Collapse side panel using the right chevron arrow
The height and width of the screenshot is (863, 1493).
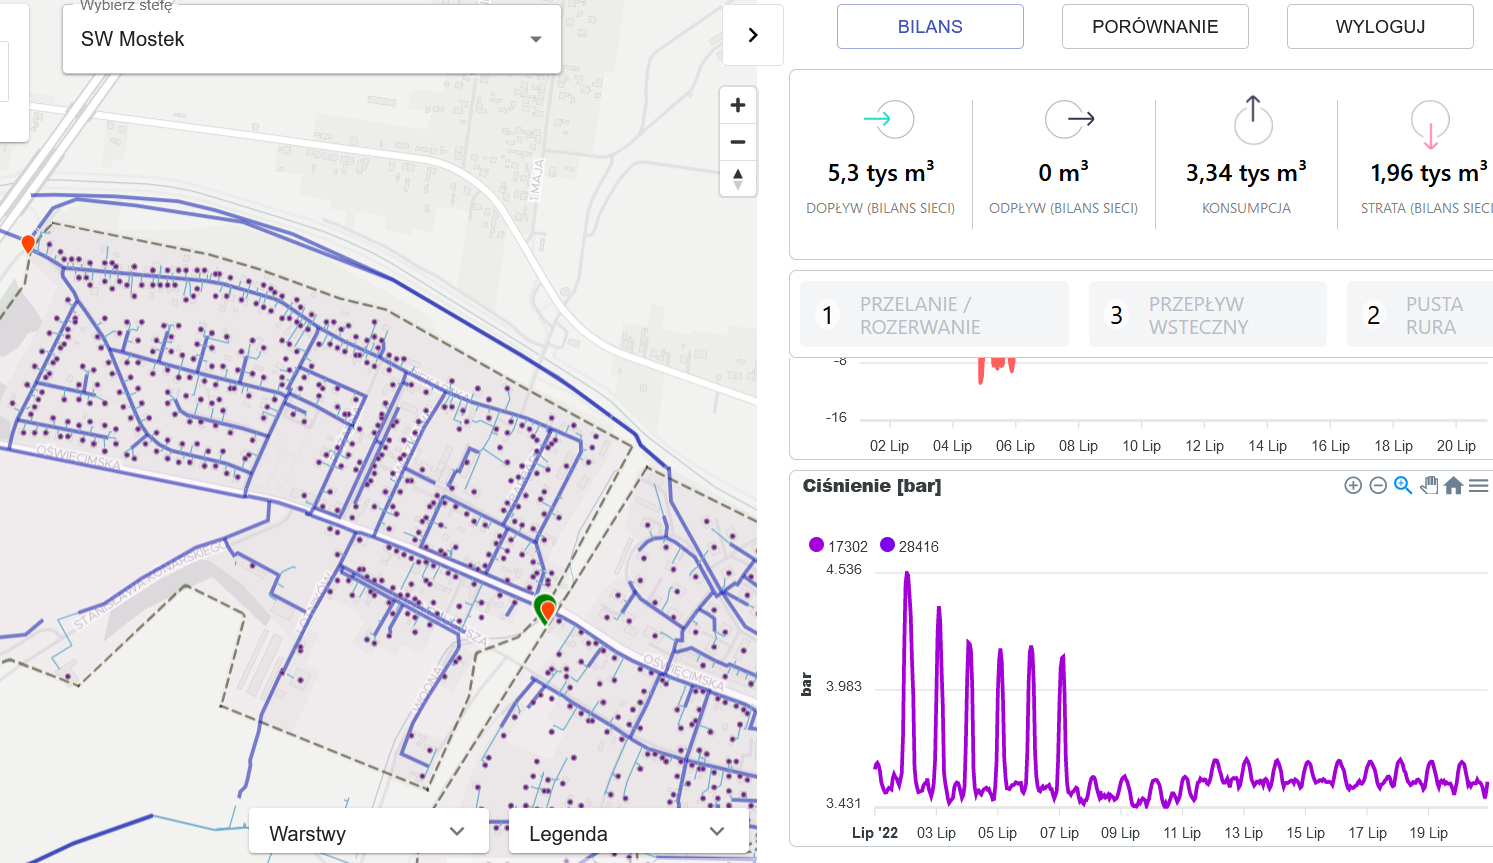click(753, 35)
